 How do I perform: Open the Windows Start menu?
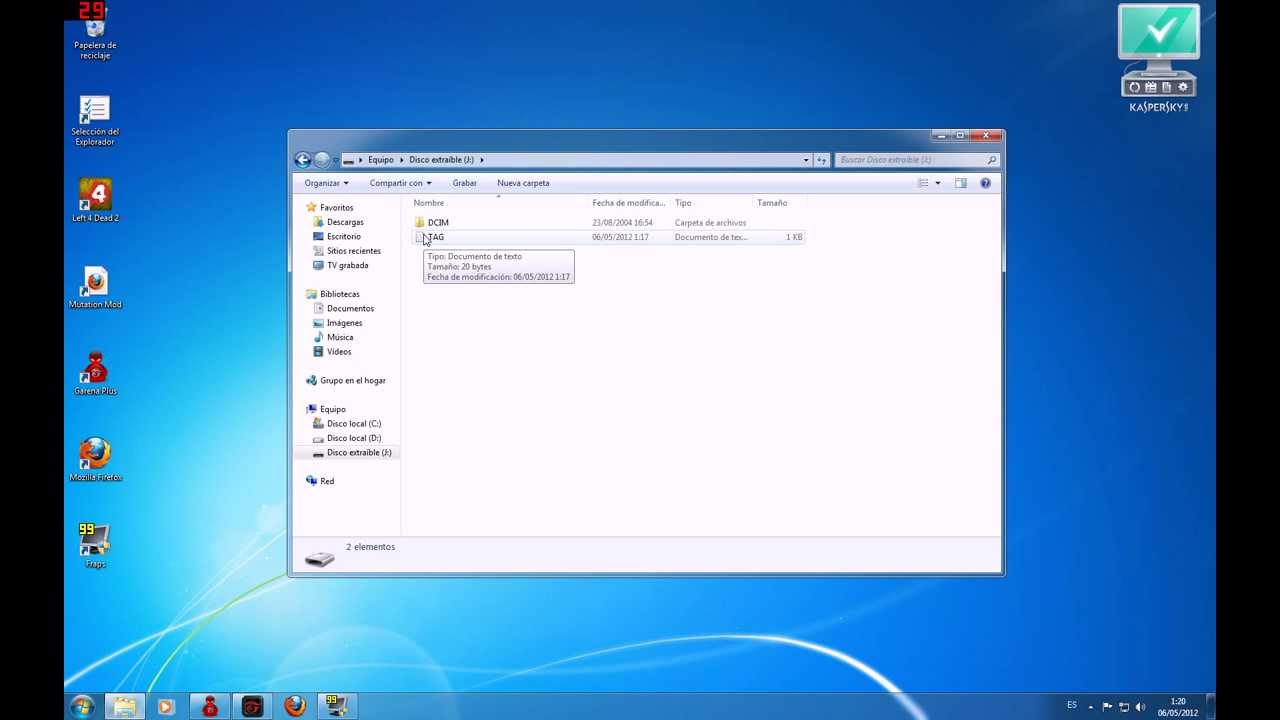(82, 706)
